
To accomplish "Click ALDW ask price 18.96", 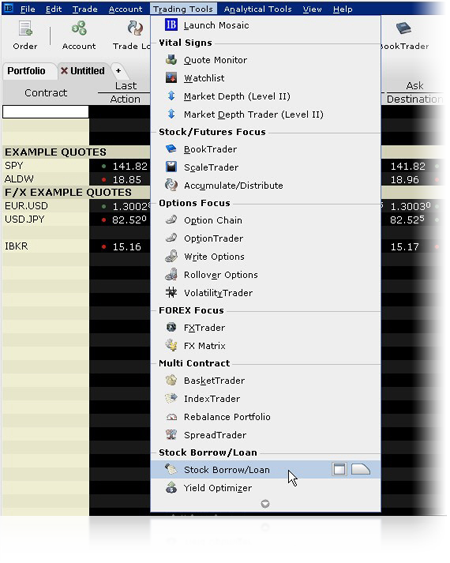I will 404,179.
